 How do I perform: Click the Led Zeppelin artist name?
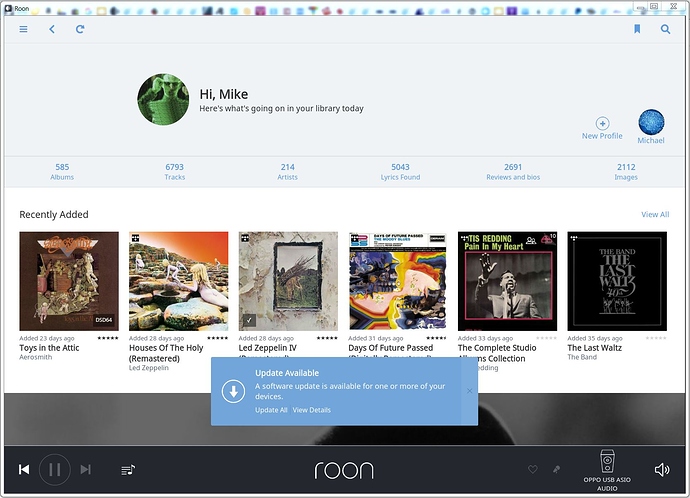click(x=149, y=368)
